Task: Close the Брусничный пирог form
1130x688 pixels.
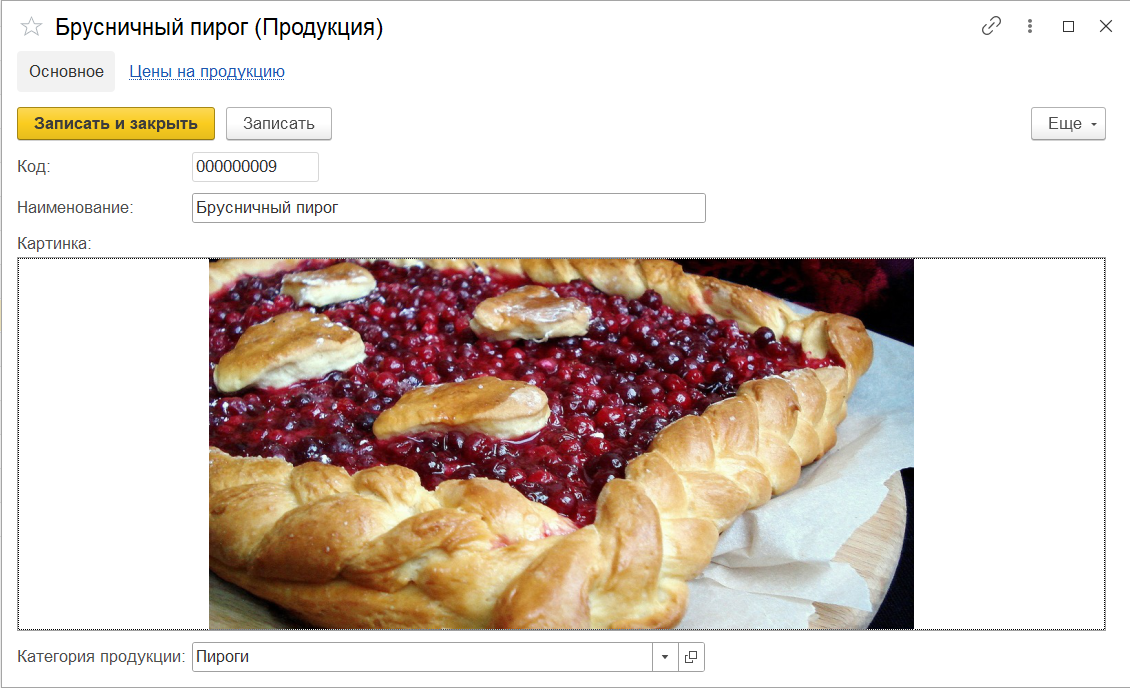Action: point(1105,27)
